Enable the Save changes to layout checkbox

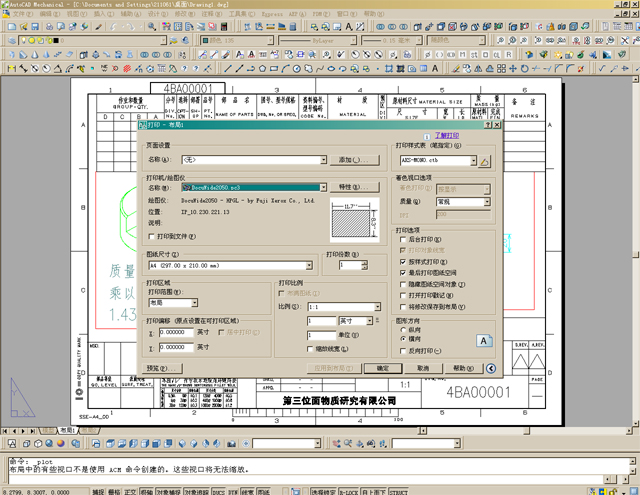point(403,307)
